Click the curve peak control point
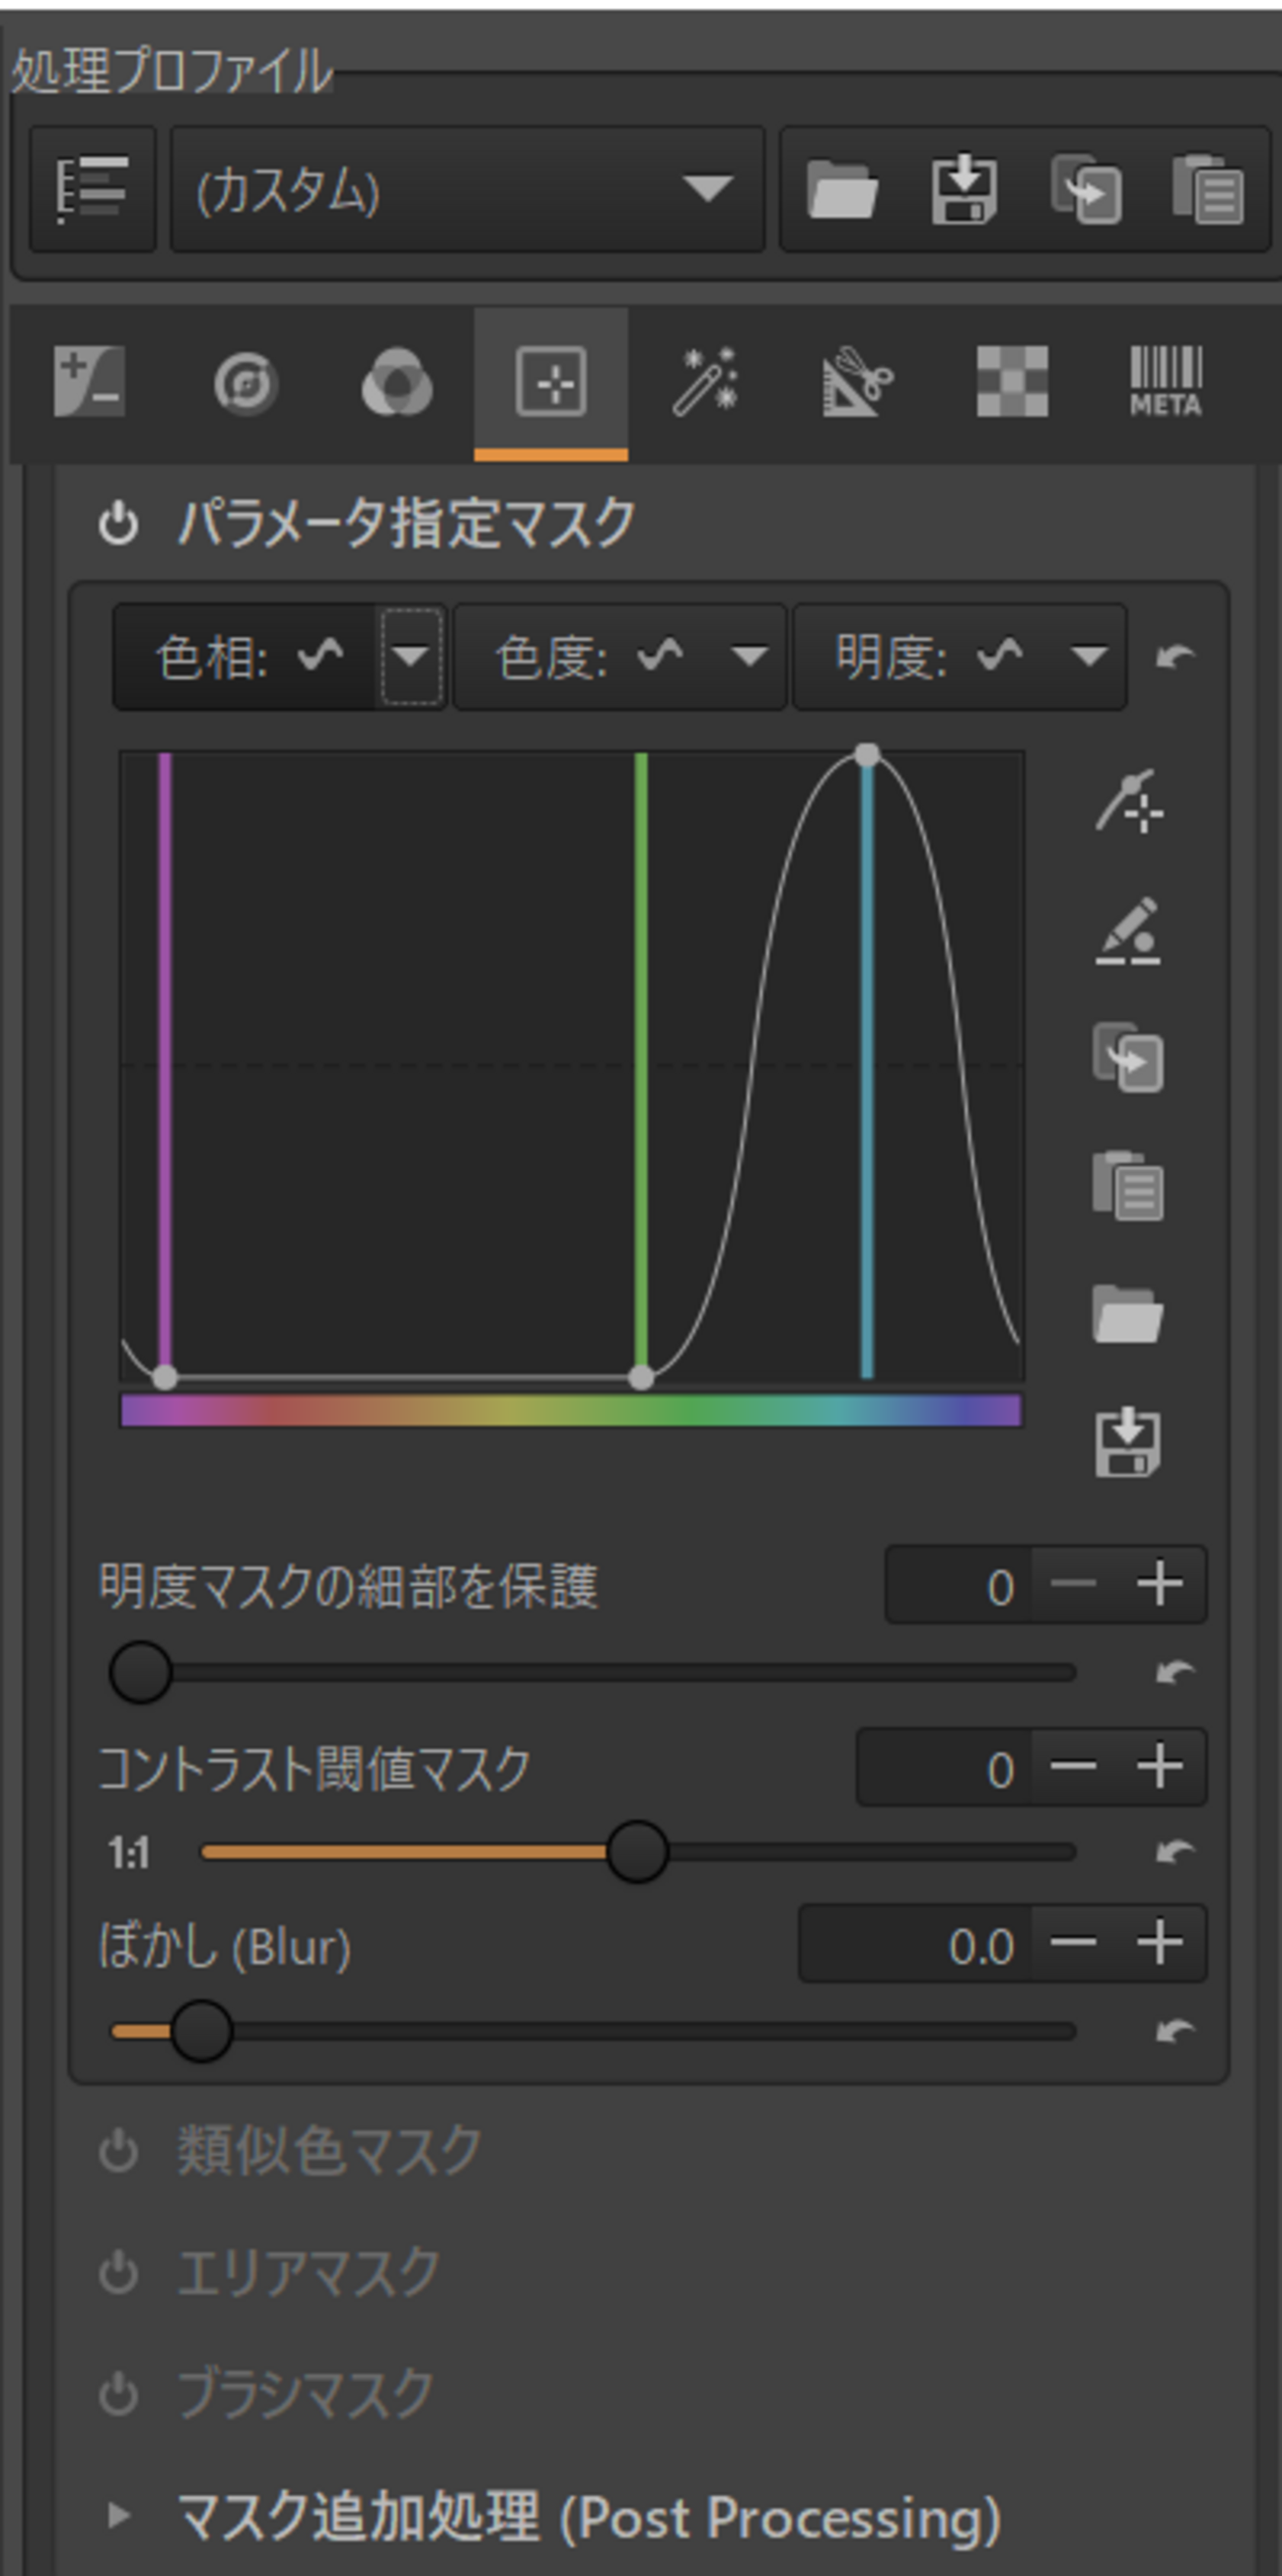The image size is (1282, 2576). point(867,755)
